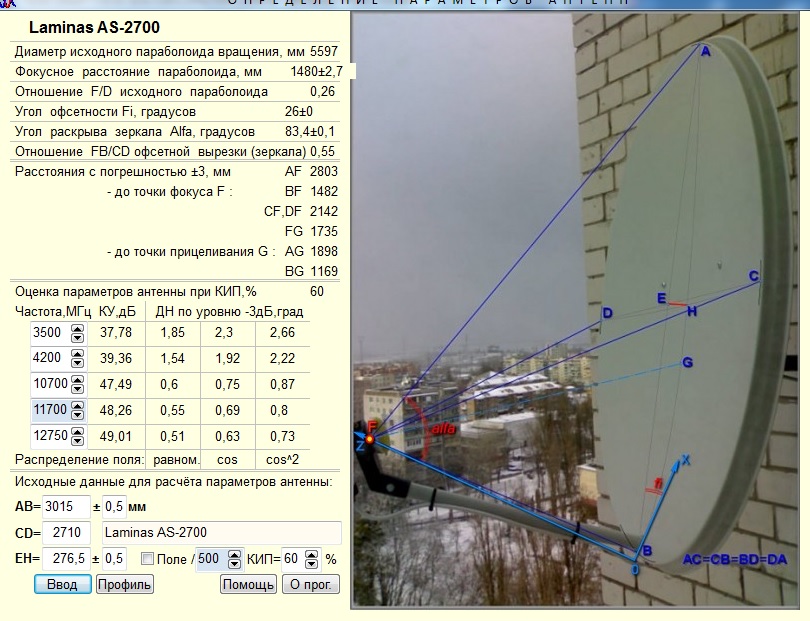Click aiming point G on dish

(x=688, y=363)
